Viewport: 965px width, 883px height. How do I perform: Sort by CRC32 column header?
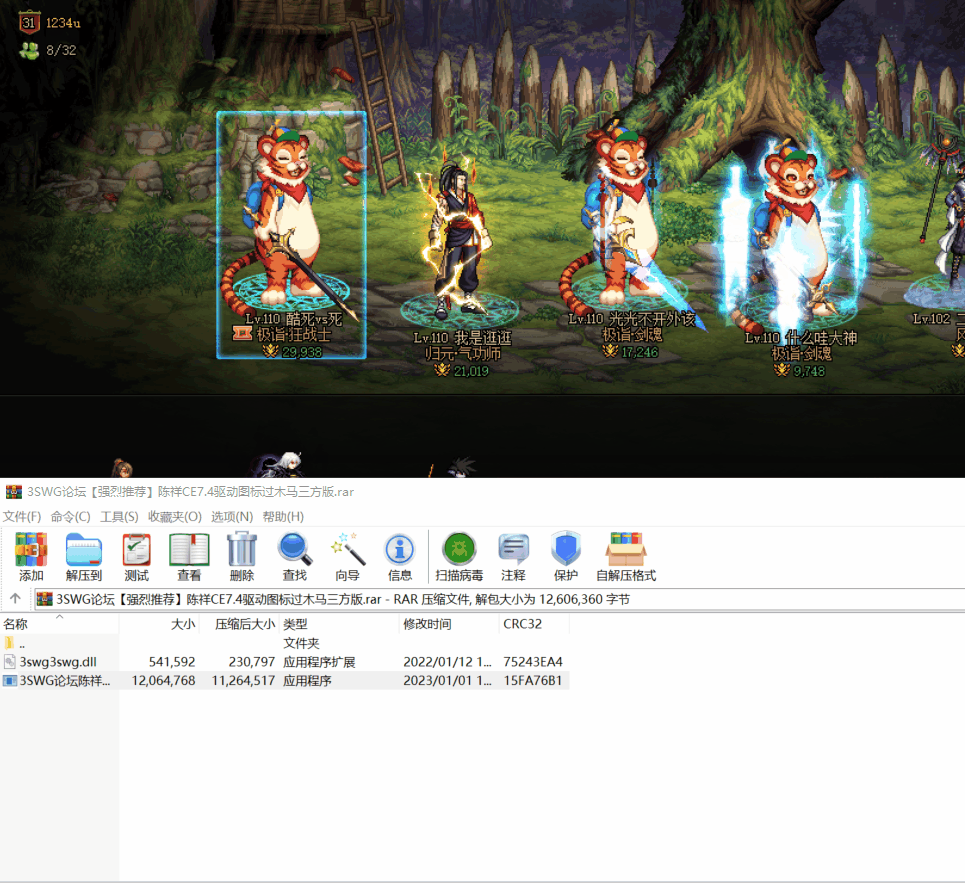click(534, 624)
